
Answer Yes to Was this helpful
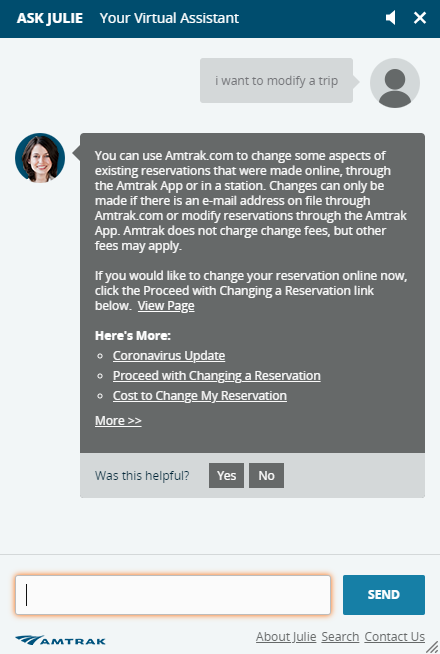226,475
